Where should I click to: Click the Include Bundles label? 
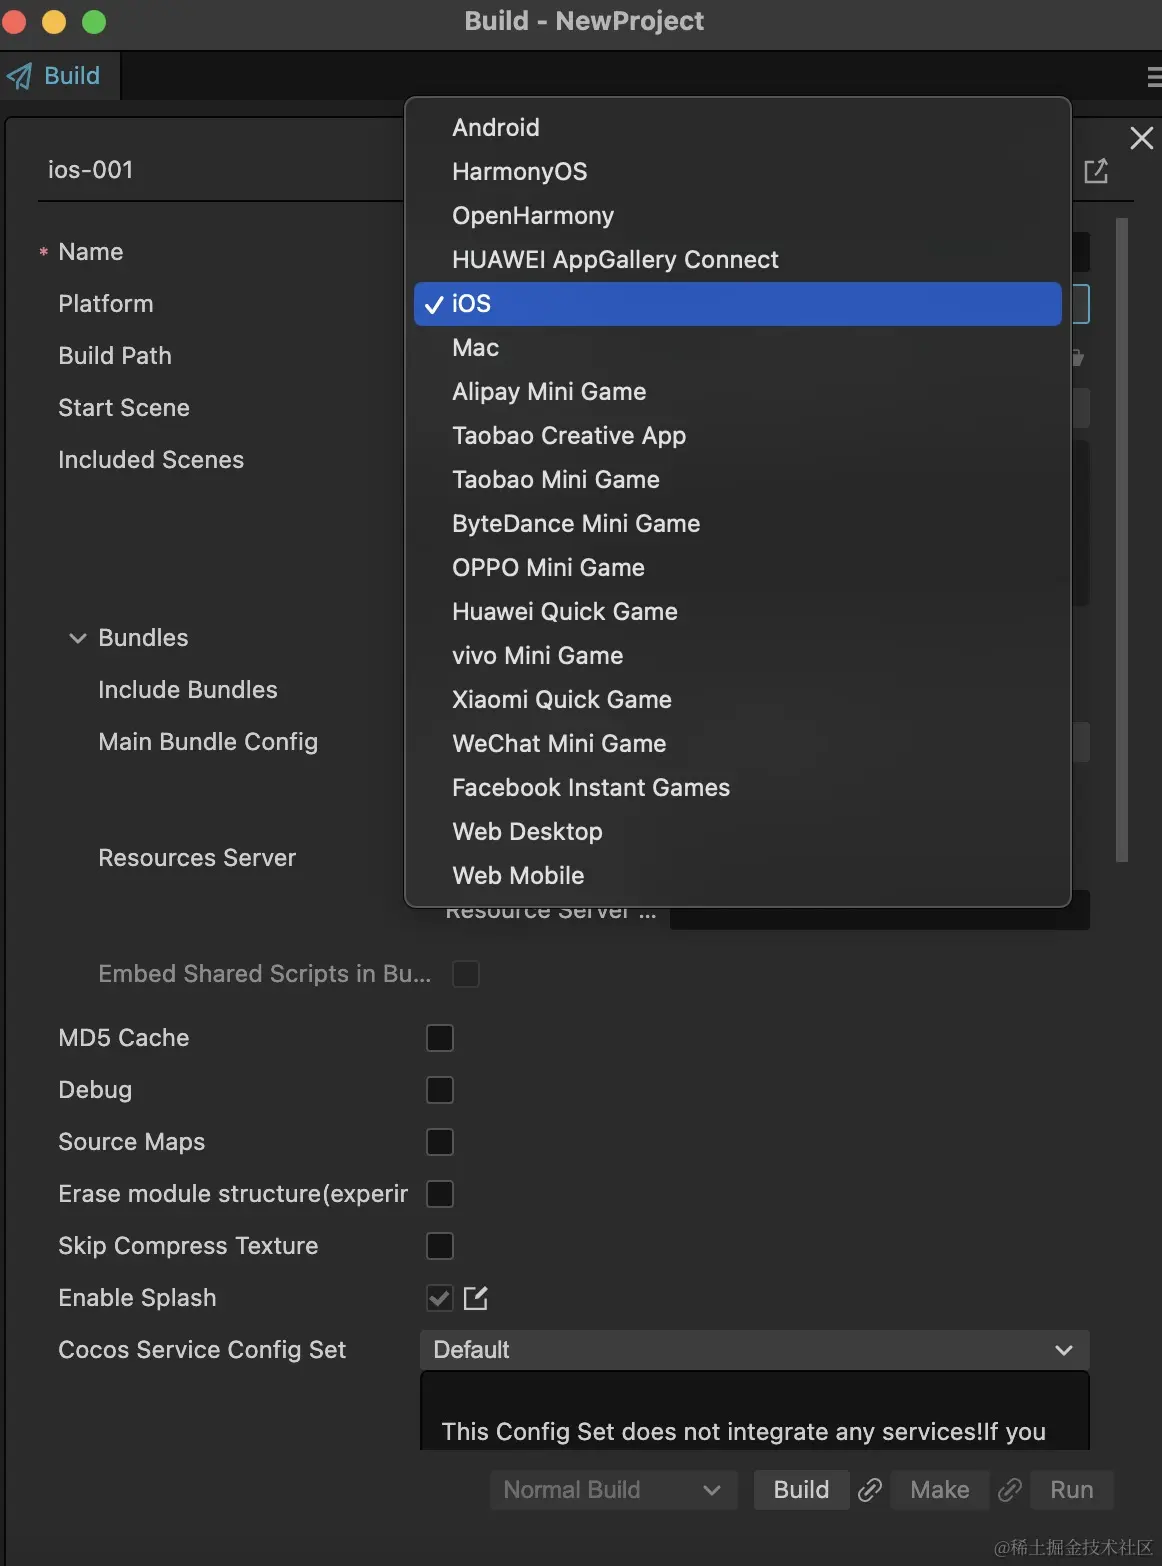(188, 690)
